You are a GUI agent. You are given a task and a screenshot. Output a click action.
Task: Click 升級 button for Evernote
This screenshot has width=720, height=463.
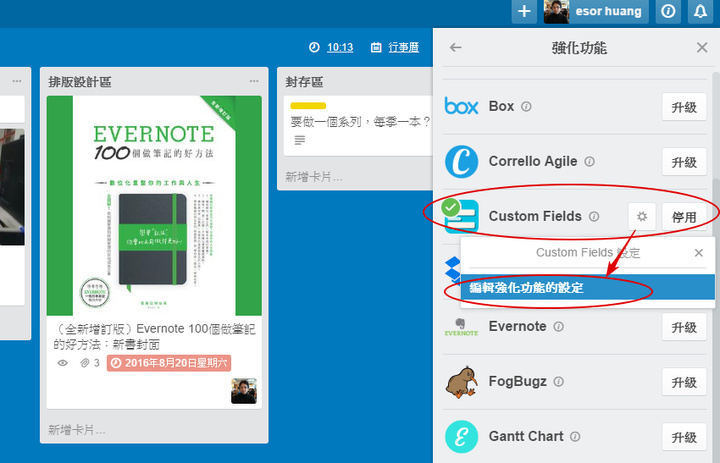[684, 327]
